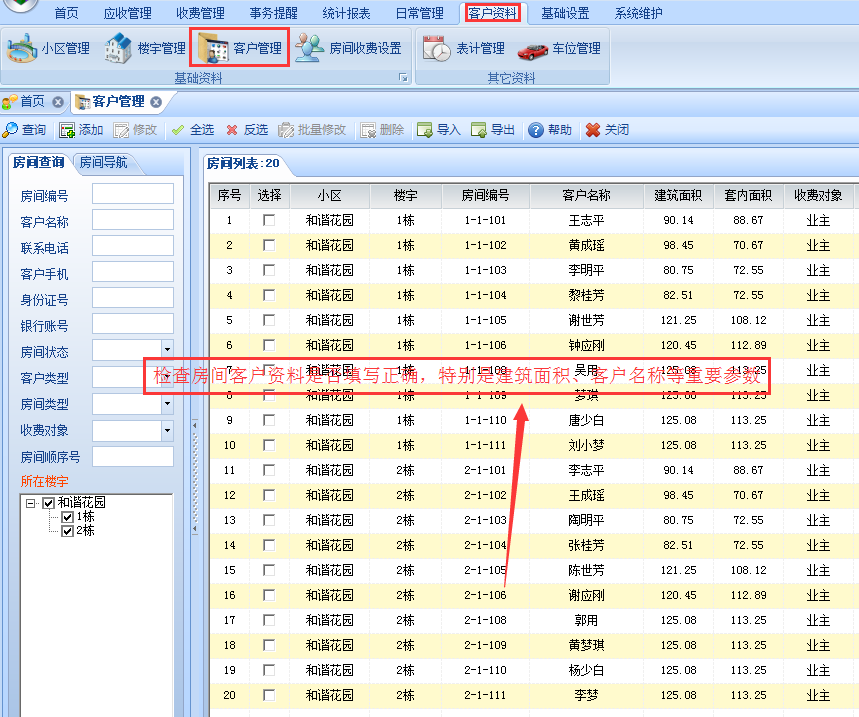This screenshot has height=717, width=859.
Task: Click the 房间顺序号 input field
Action: (133, 457)
